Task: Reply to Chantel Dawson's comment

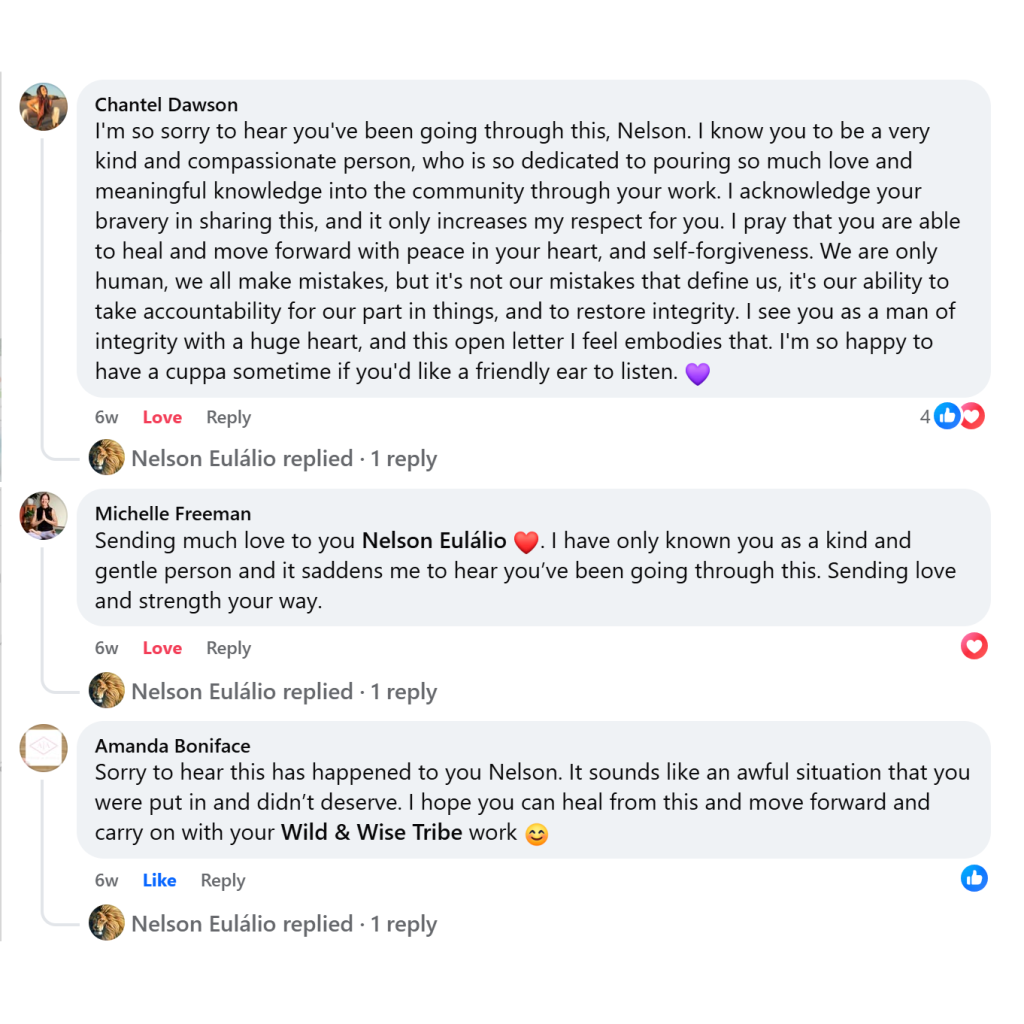Action: point(228,417)
